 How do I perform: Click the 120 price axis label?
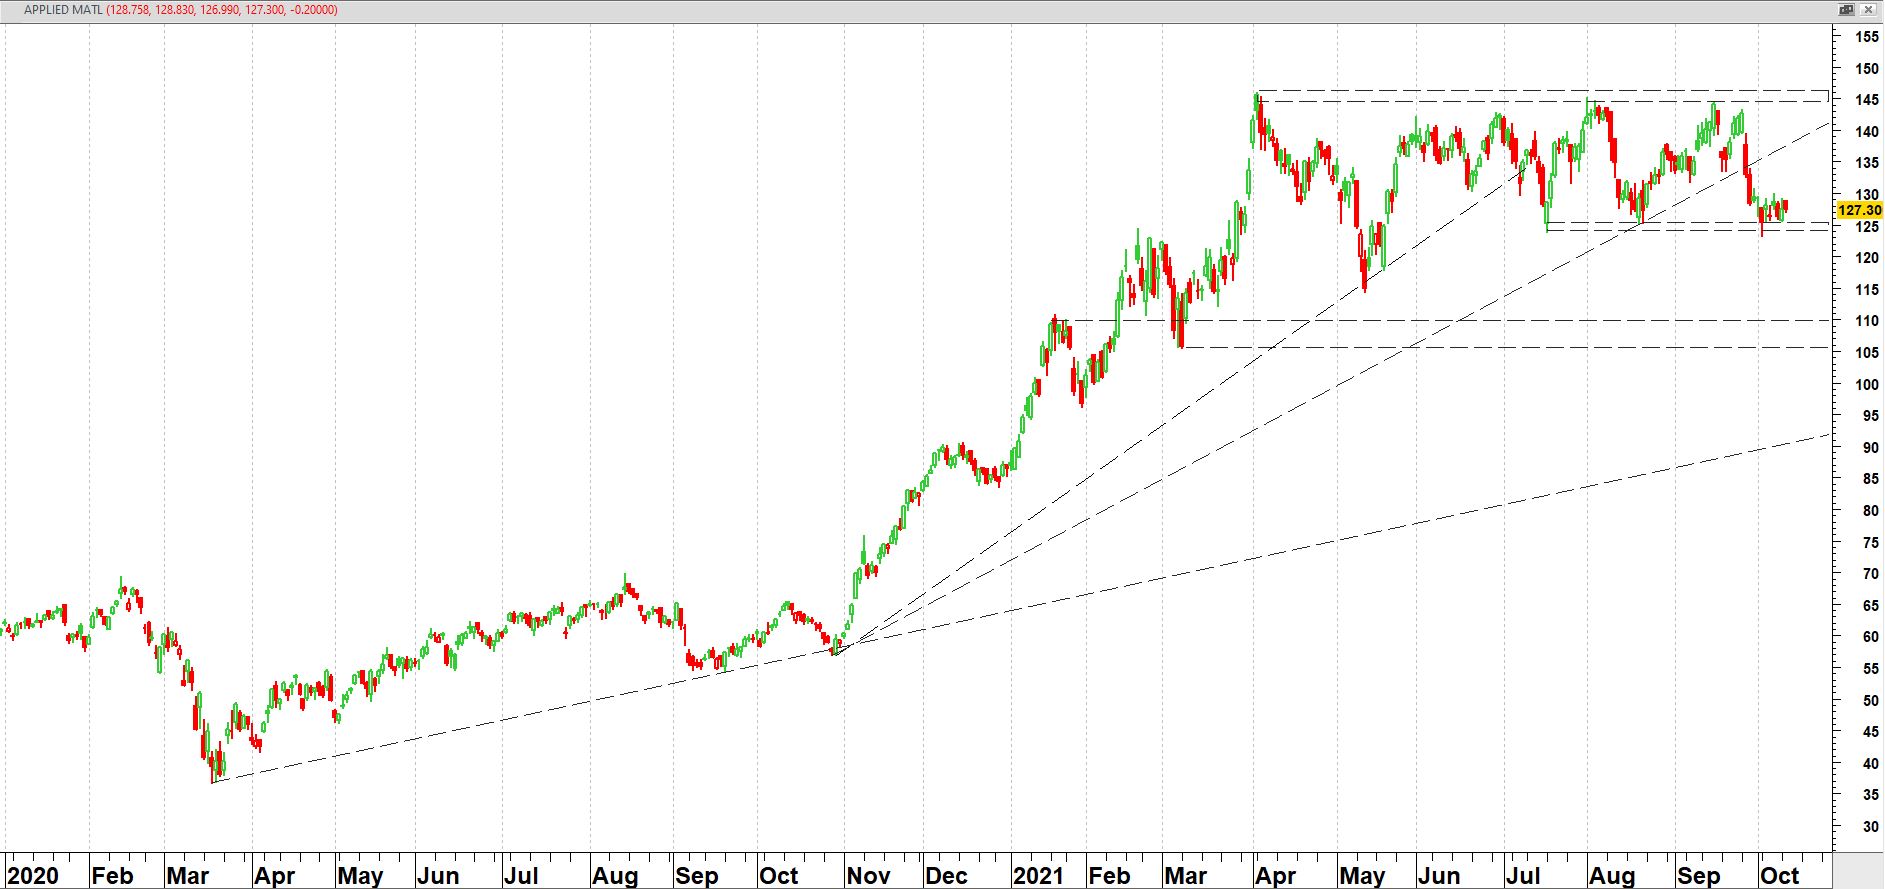coord(1866,258)
